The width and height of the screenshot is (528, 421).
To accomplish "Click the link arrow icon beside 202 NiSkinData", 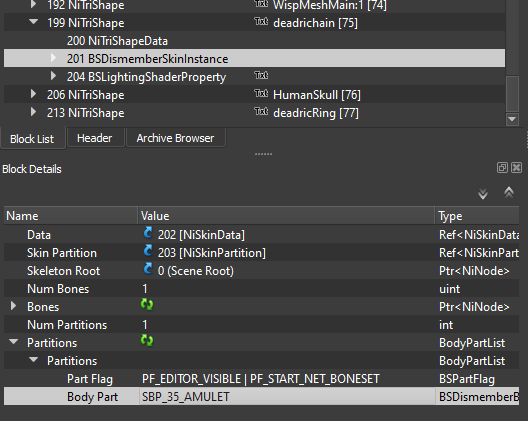I will click(148, 233).
